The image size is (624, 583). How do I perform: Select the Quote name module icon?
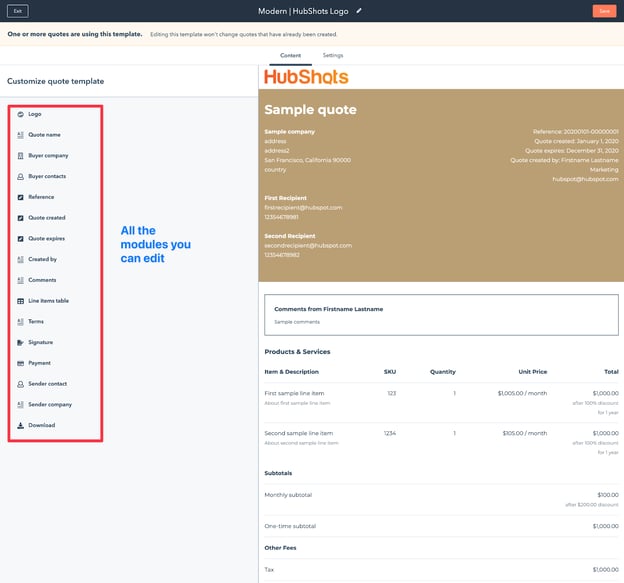click(21, 135)
